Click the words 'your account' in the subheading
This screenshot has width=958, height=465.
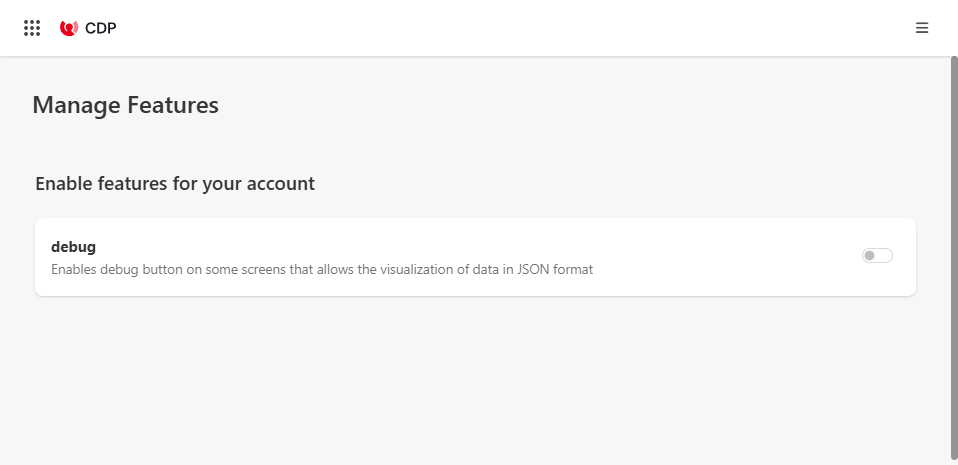click(x=273, y=184)
